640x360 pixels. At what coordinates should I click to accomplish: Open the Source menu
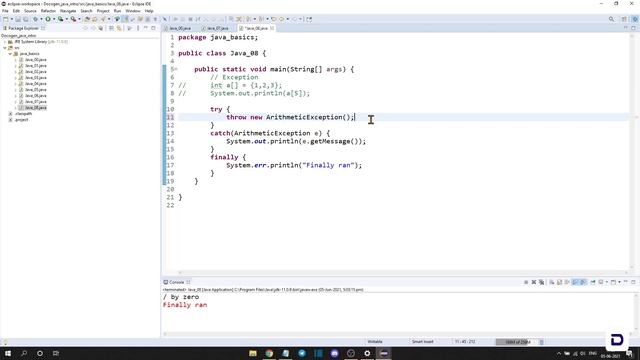(30, 11)
